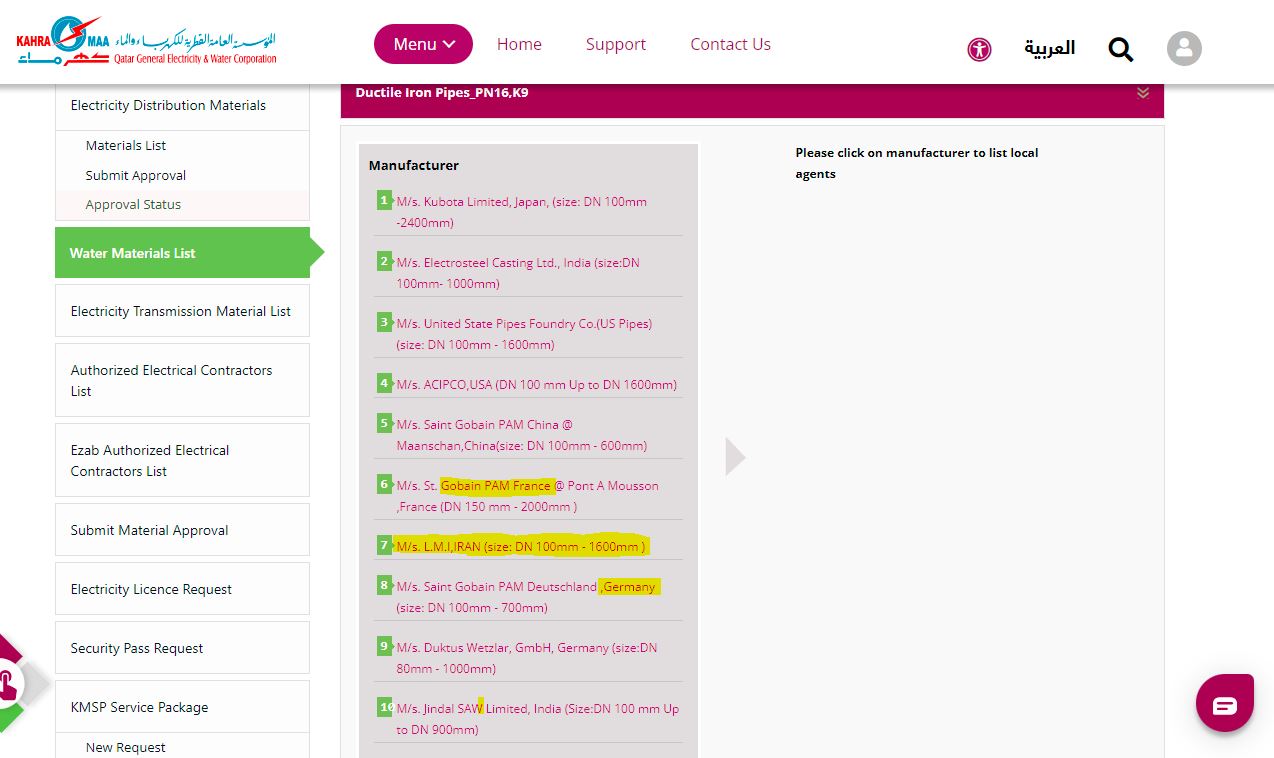
Task: Select manufacturer Electrosteel Casting Ltd., India
Action: click(518, 273)
